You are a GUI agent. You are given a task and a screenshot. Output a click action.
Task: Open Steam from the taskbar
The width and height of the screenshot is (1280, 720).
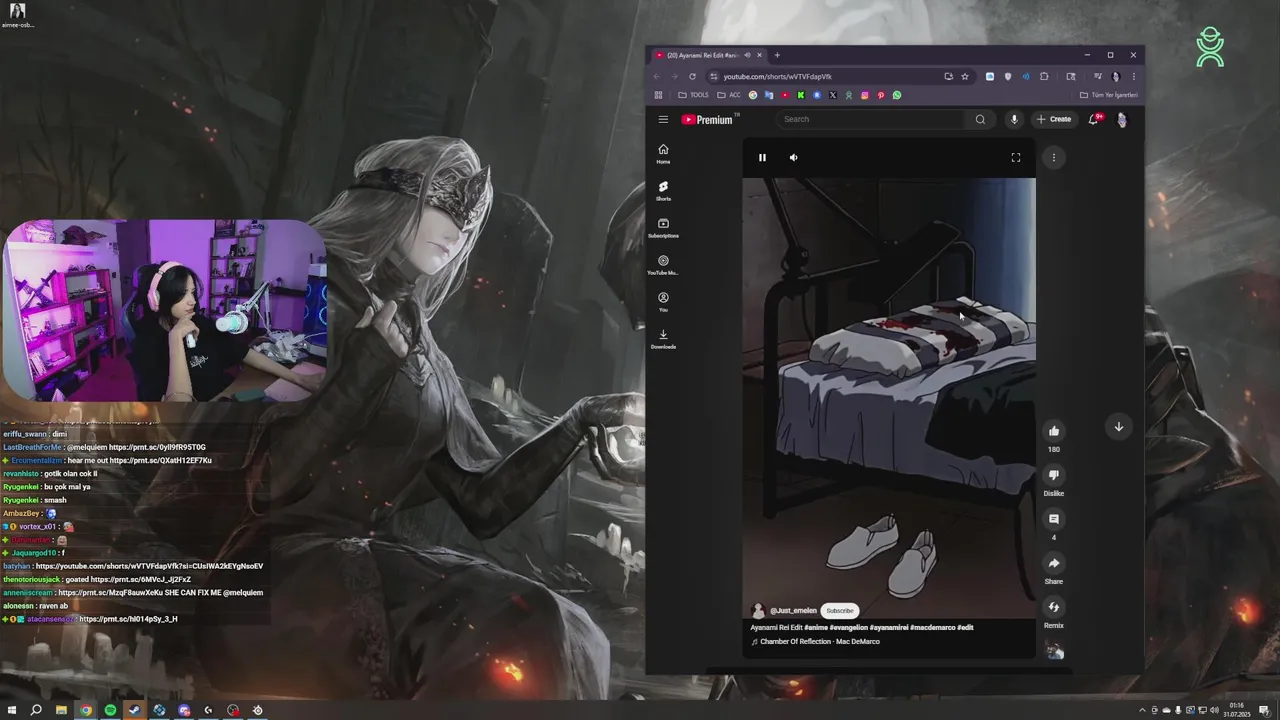134,710
